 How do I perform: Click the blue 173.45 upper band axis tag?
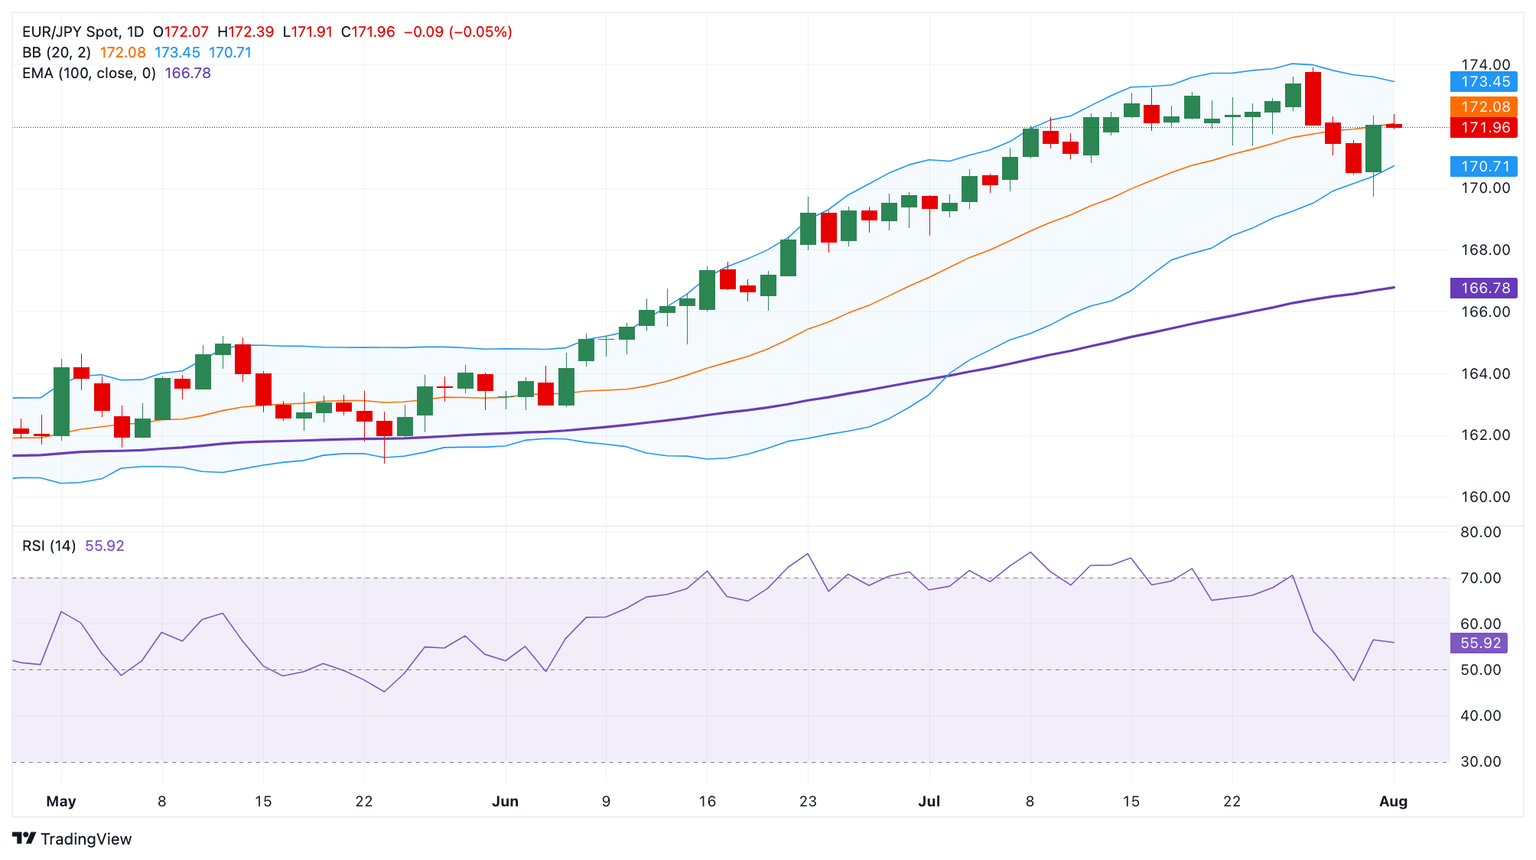click(1484, 82)
